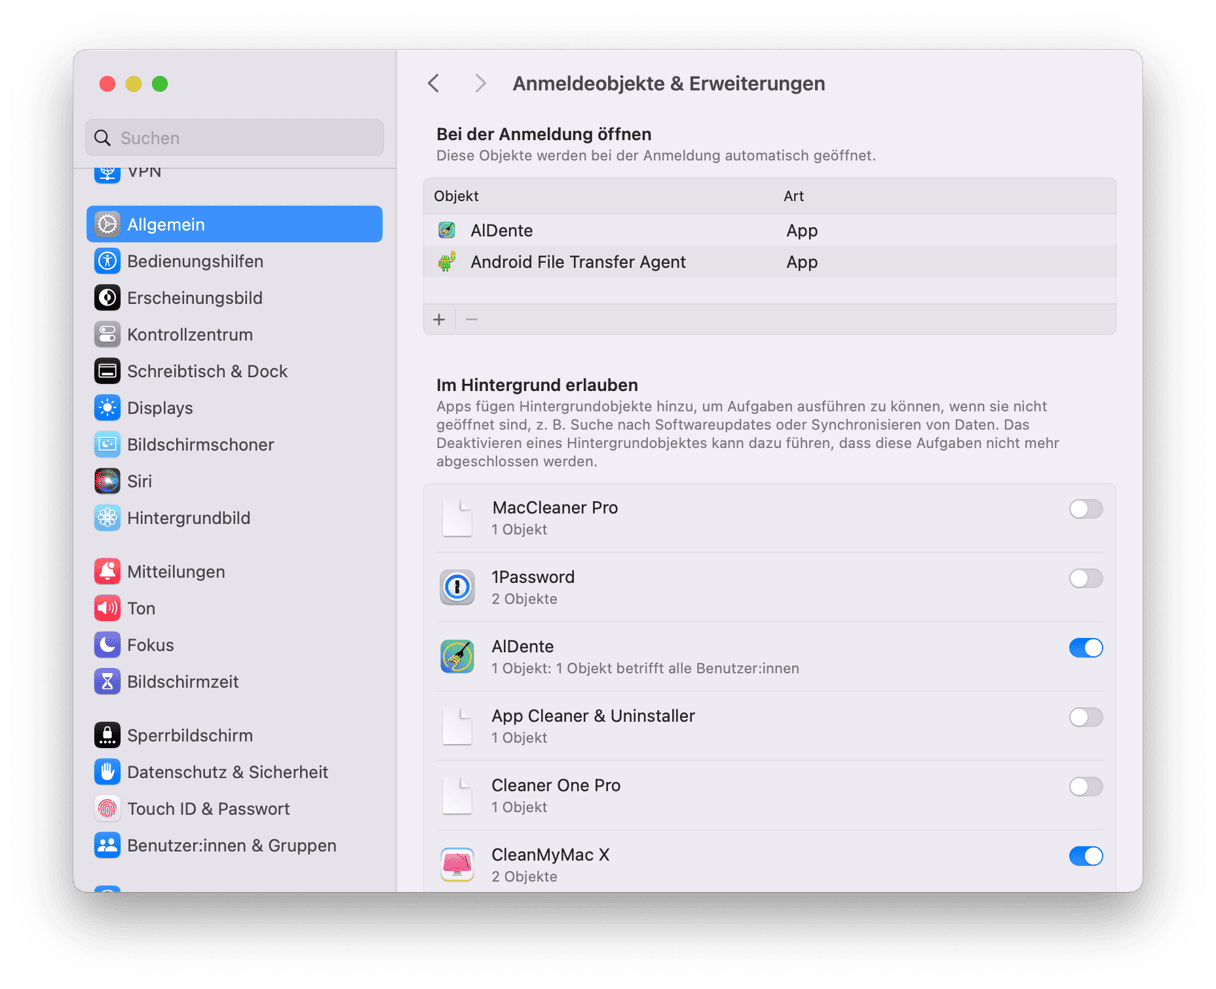Viewport: 1216px width, 989px height.
Task: Sort login items by Objekt column header
Action: (457, 196)
